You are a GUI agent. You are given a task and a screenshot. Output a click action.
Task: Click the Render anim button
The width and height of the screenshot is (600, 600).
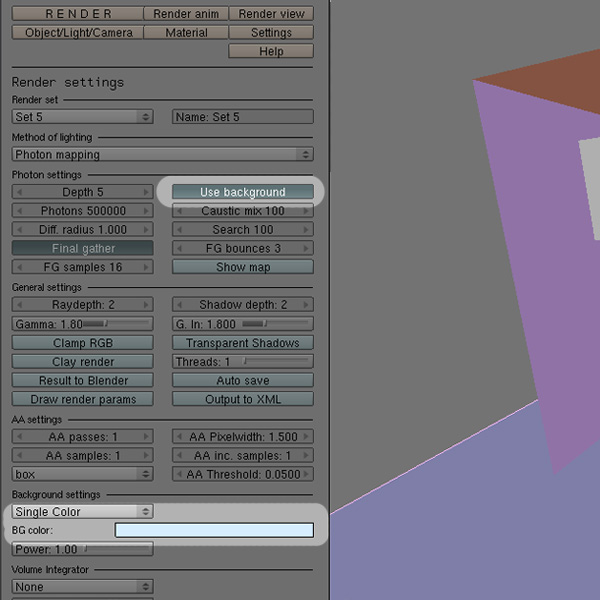[x=186, y=14]
